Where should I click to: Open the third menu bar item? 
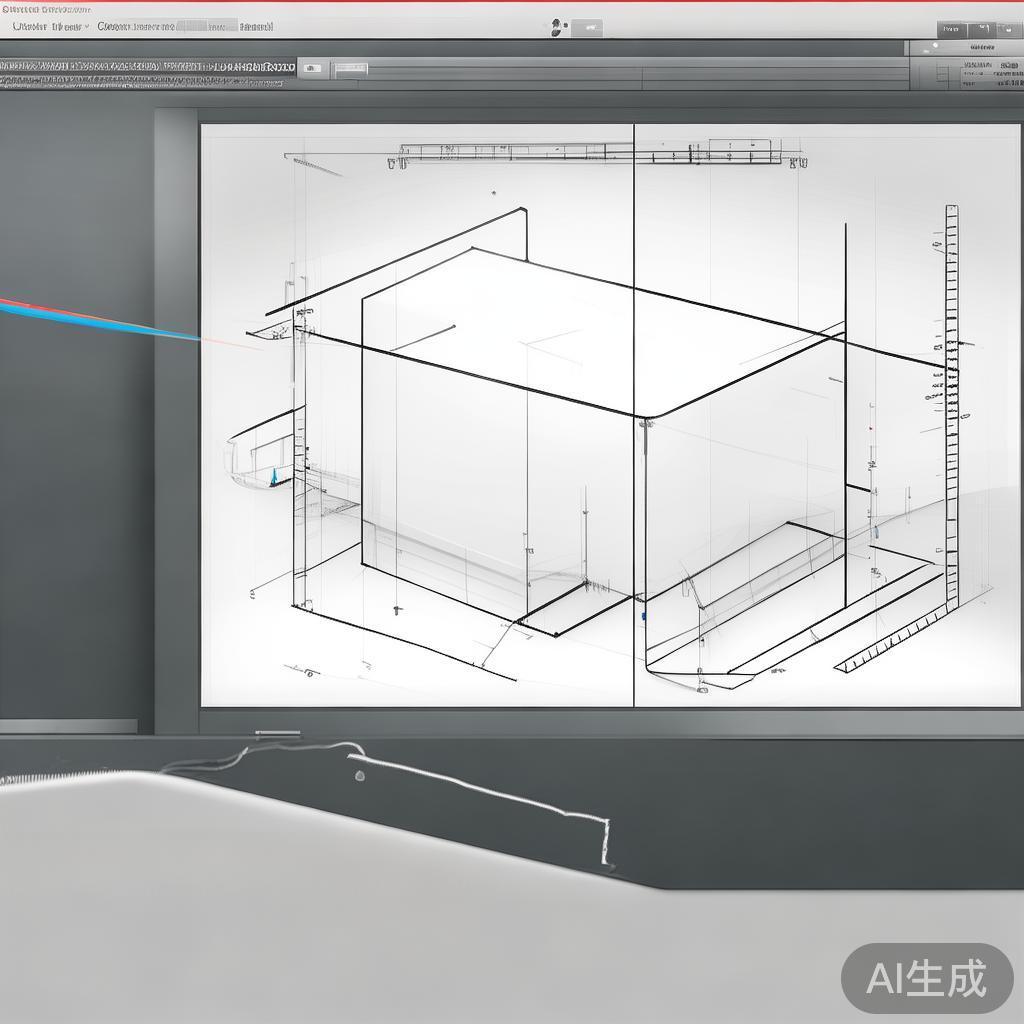point(136,27)
